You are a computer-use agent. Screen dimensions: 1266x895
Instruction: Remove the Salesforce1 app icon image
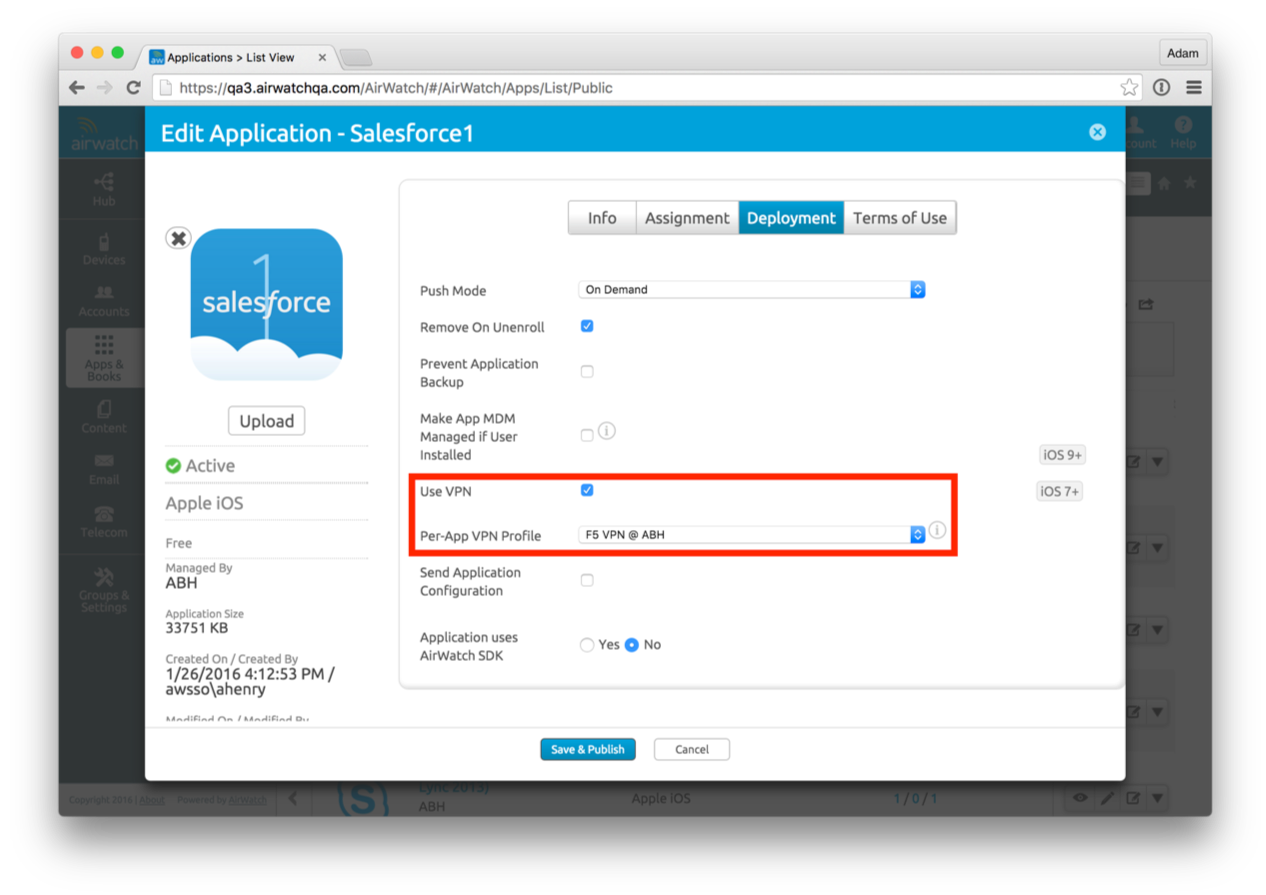click(x=178, y=238)
